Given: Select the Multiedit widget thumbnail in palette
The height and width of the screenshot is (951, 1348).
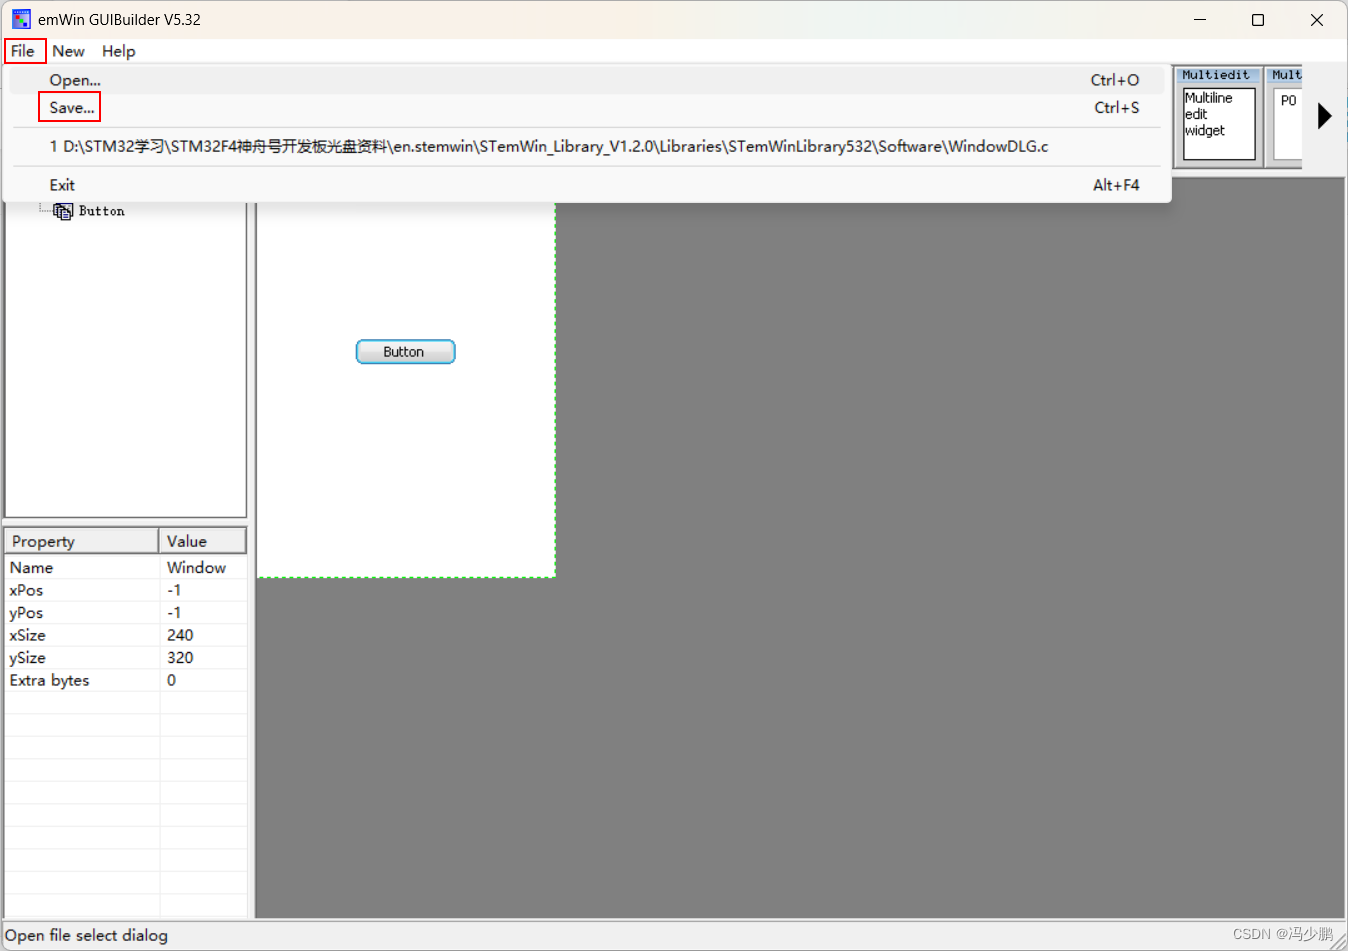Looking at the screenshot, I should point(1217,120).
